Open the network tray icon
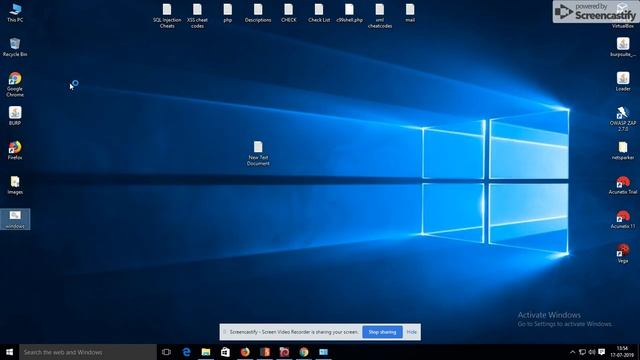640x360 pixels. [x=582, y=352]
